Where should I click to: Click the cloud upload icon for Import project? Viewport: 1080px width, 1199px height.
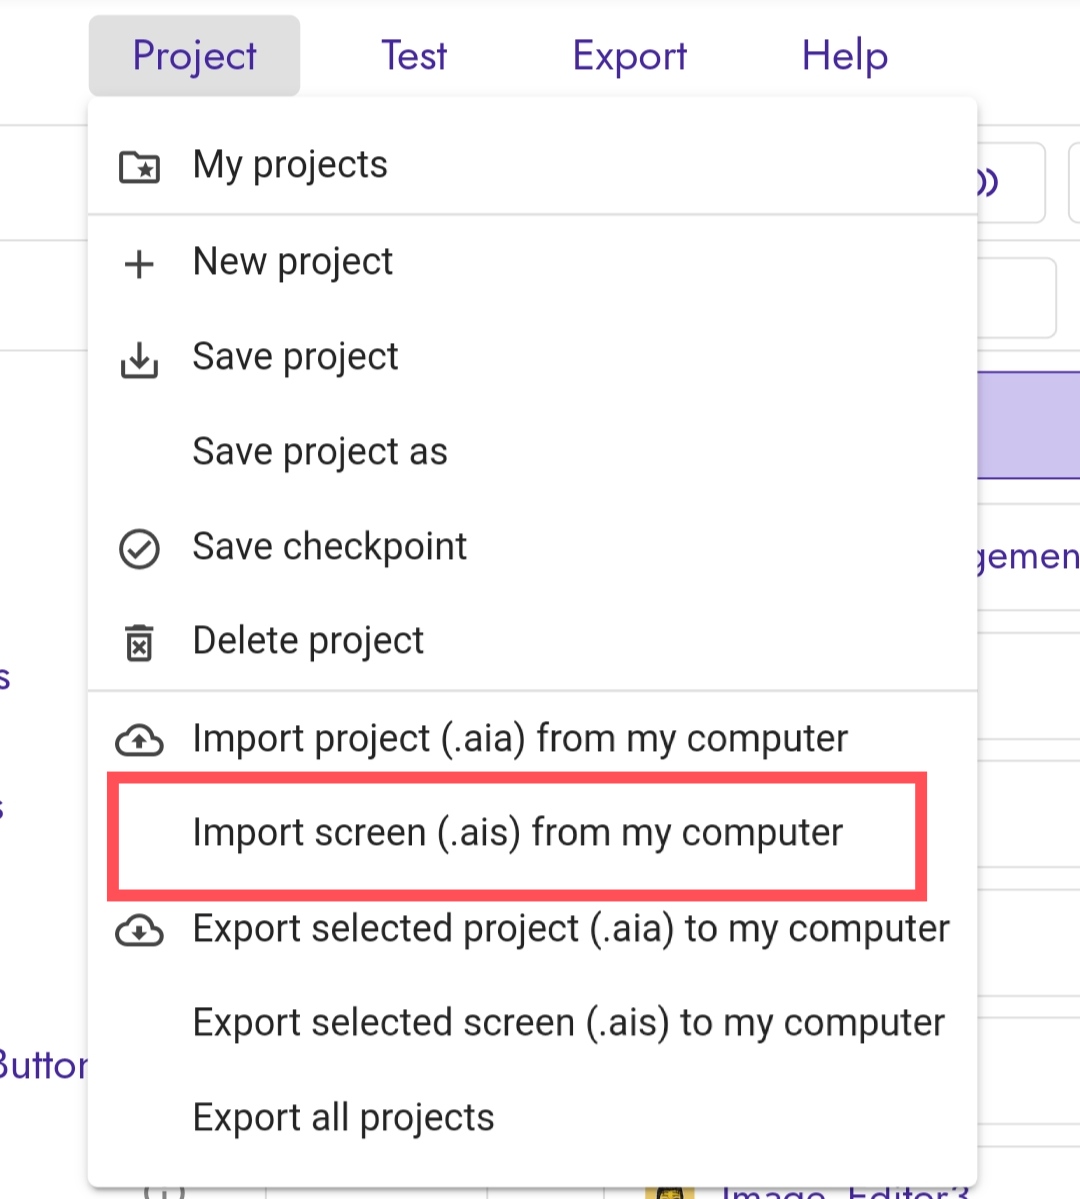point(139,739)
